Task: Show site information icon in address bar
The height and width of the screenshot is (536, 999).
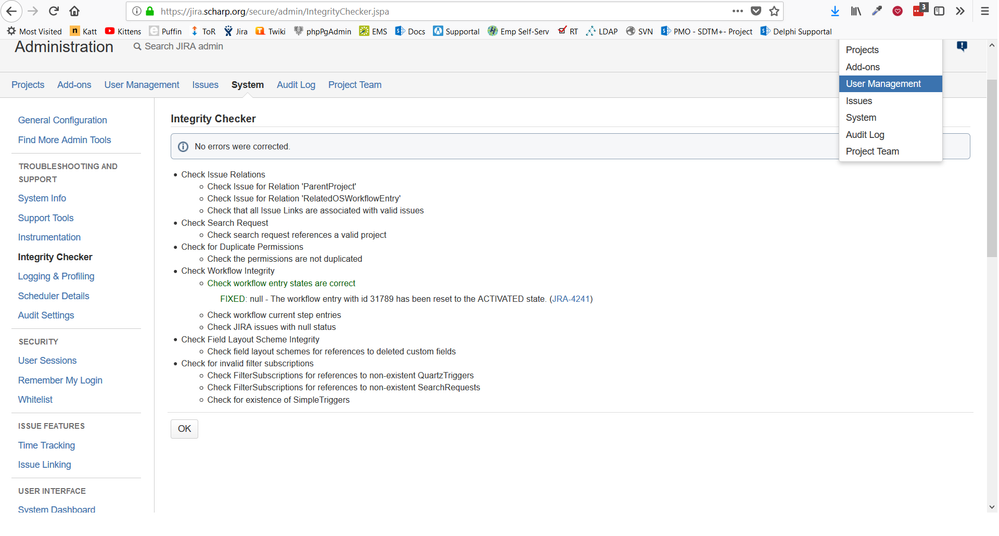Action: pyautogui.click(x=136, y=11)
